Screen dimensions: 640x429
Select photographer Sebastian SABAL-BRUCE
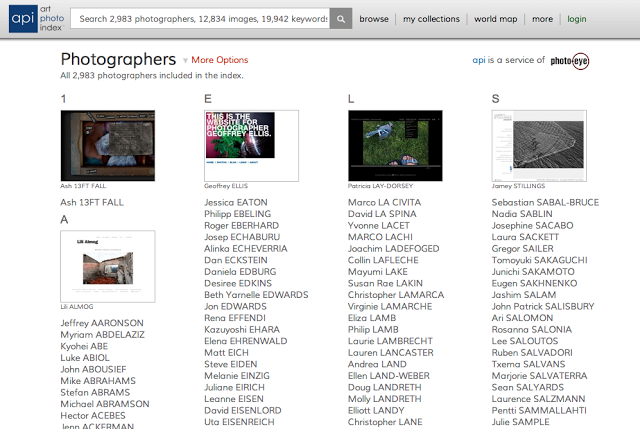(545, 202)
